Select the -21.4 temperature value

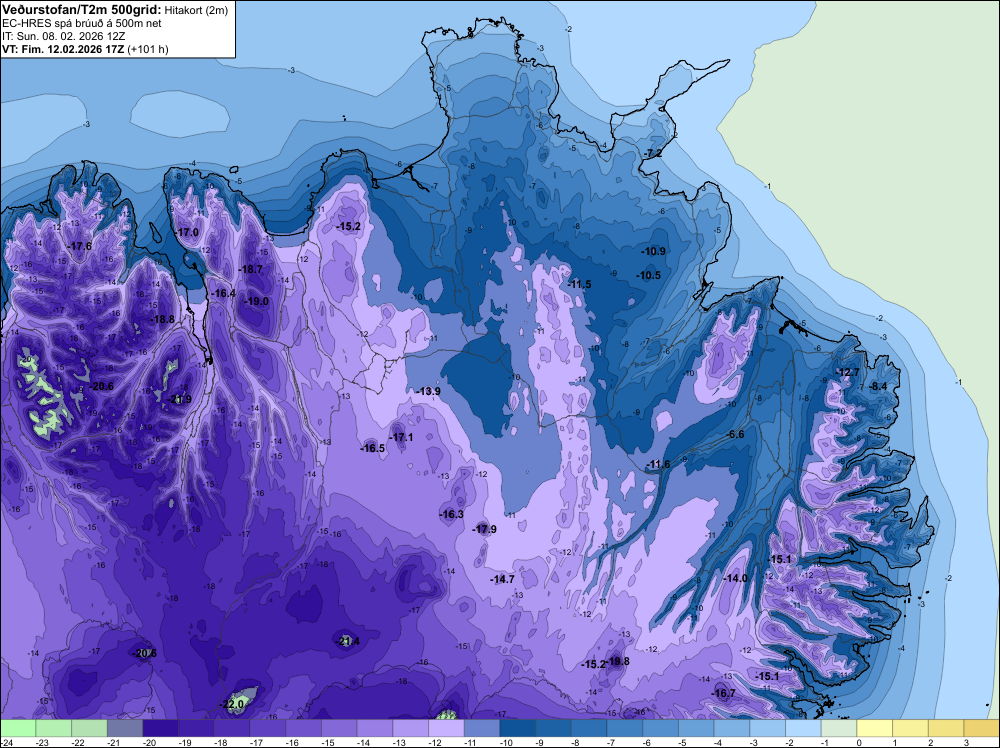pos(347,641)
